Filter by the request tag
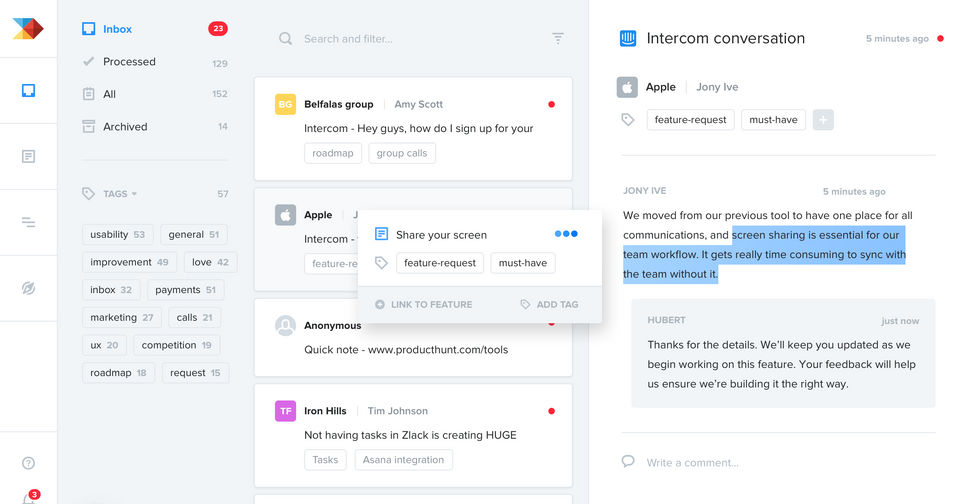 [x=195, y=372]
